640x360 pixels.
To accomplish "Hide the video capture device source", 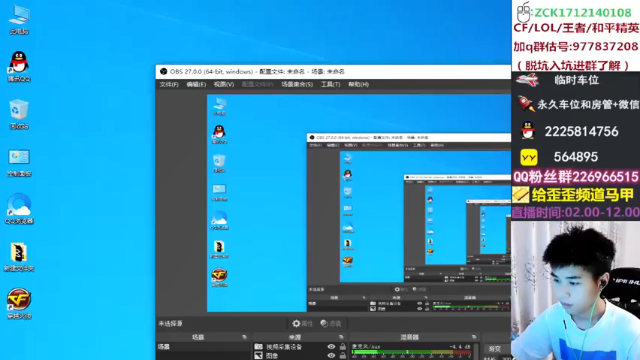I will click(331, 347).
